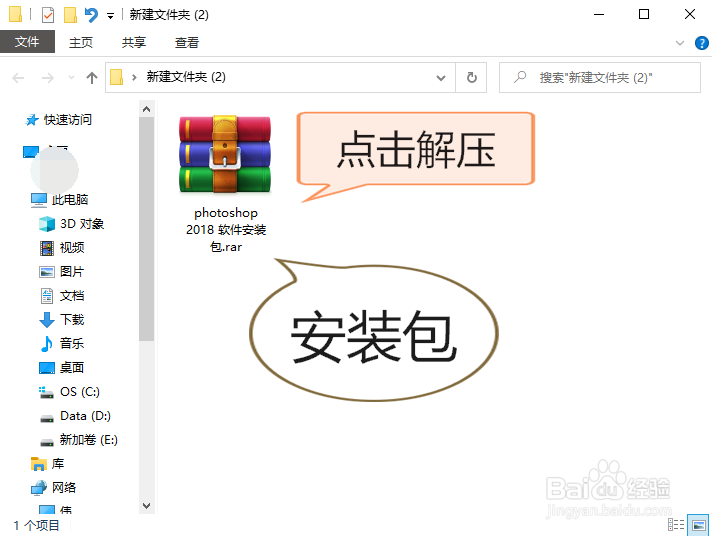Viewport: 712px width, 536px height.
Task: Click the 1 个项目 status text
Action: pos(36,526)
